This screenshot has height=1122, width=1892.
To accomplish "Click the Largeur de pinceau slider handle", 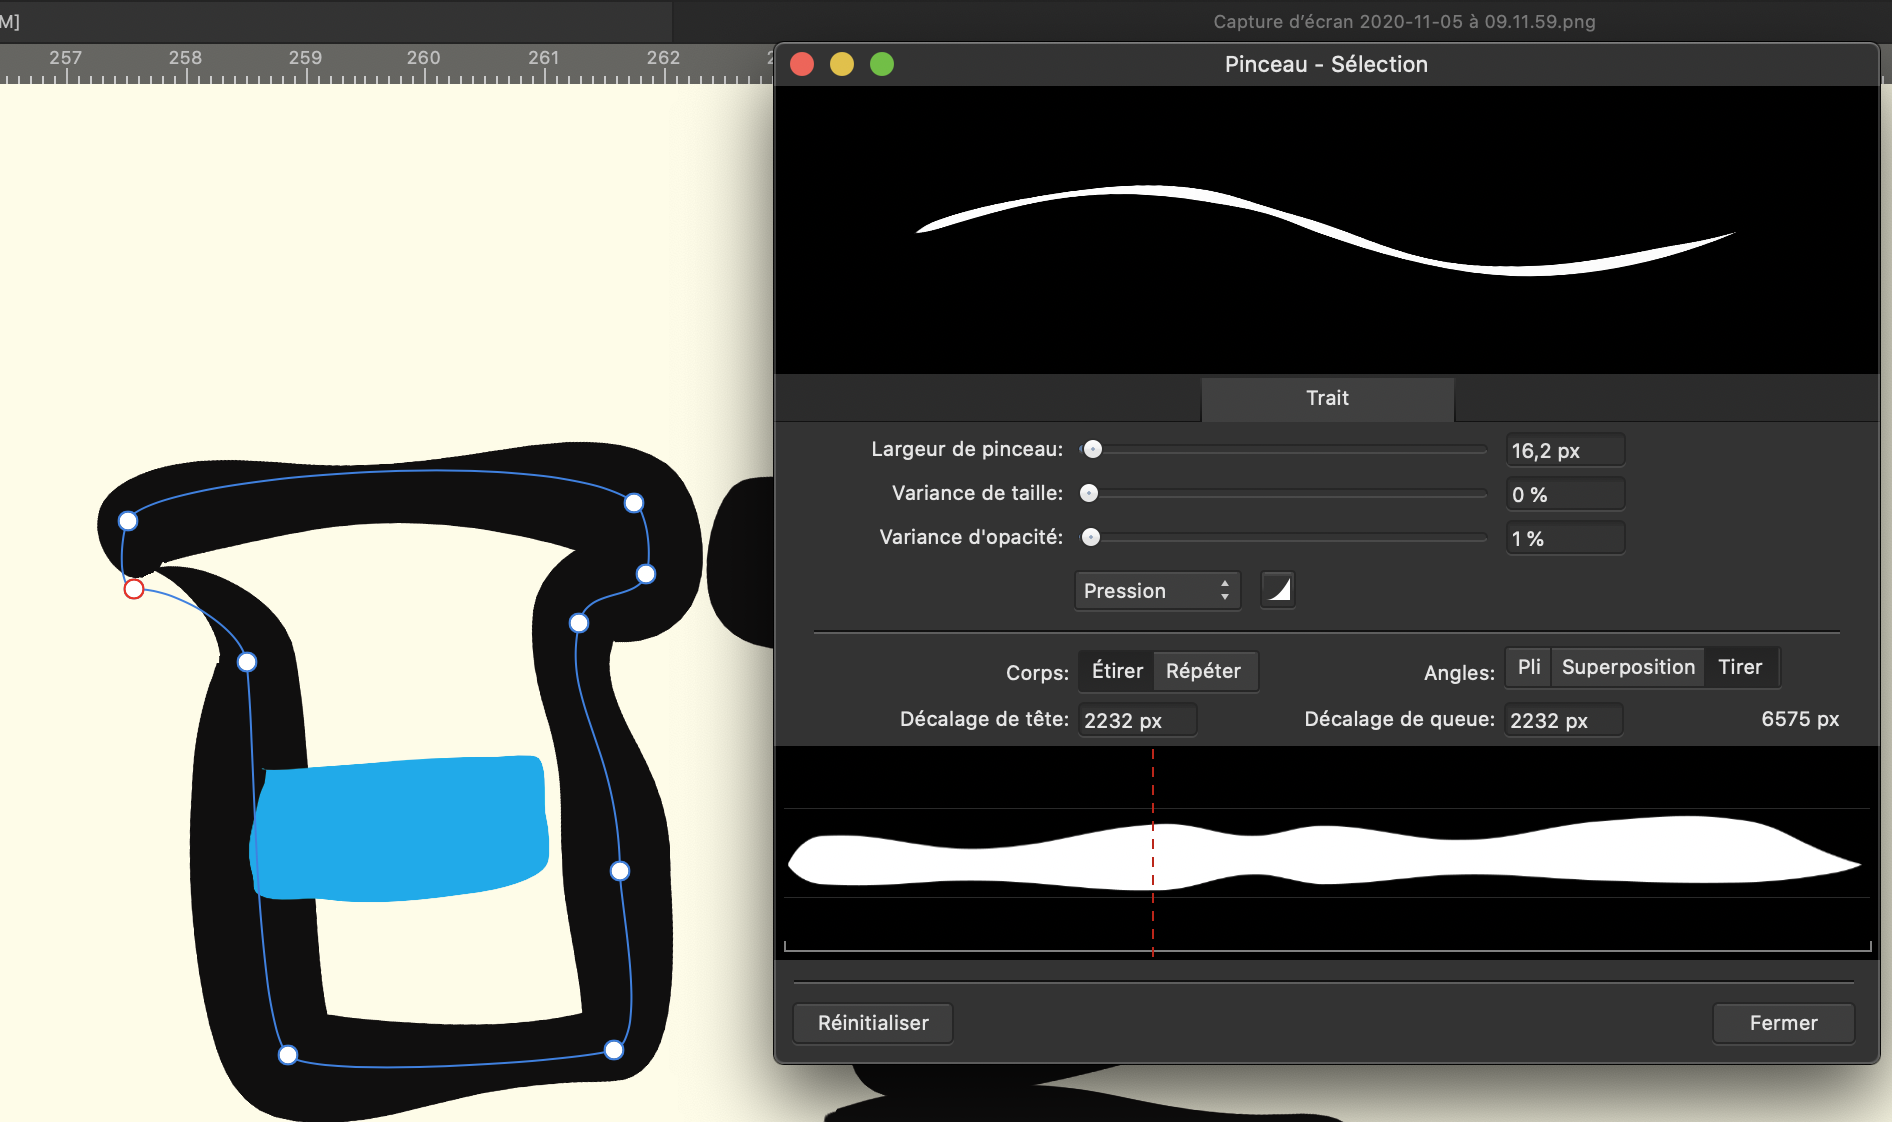I will point(1093,450).
